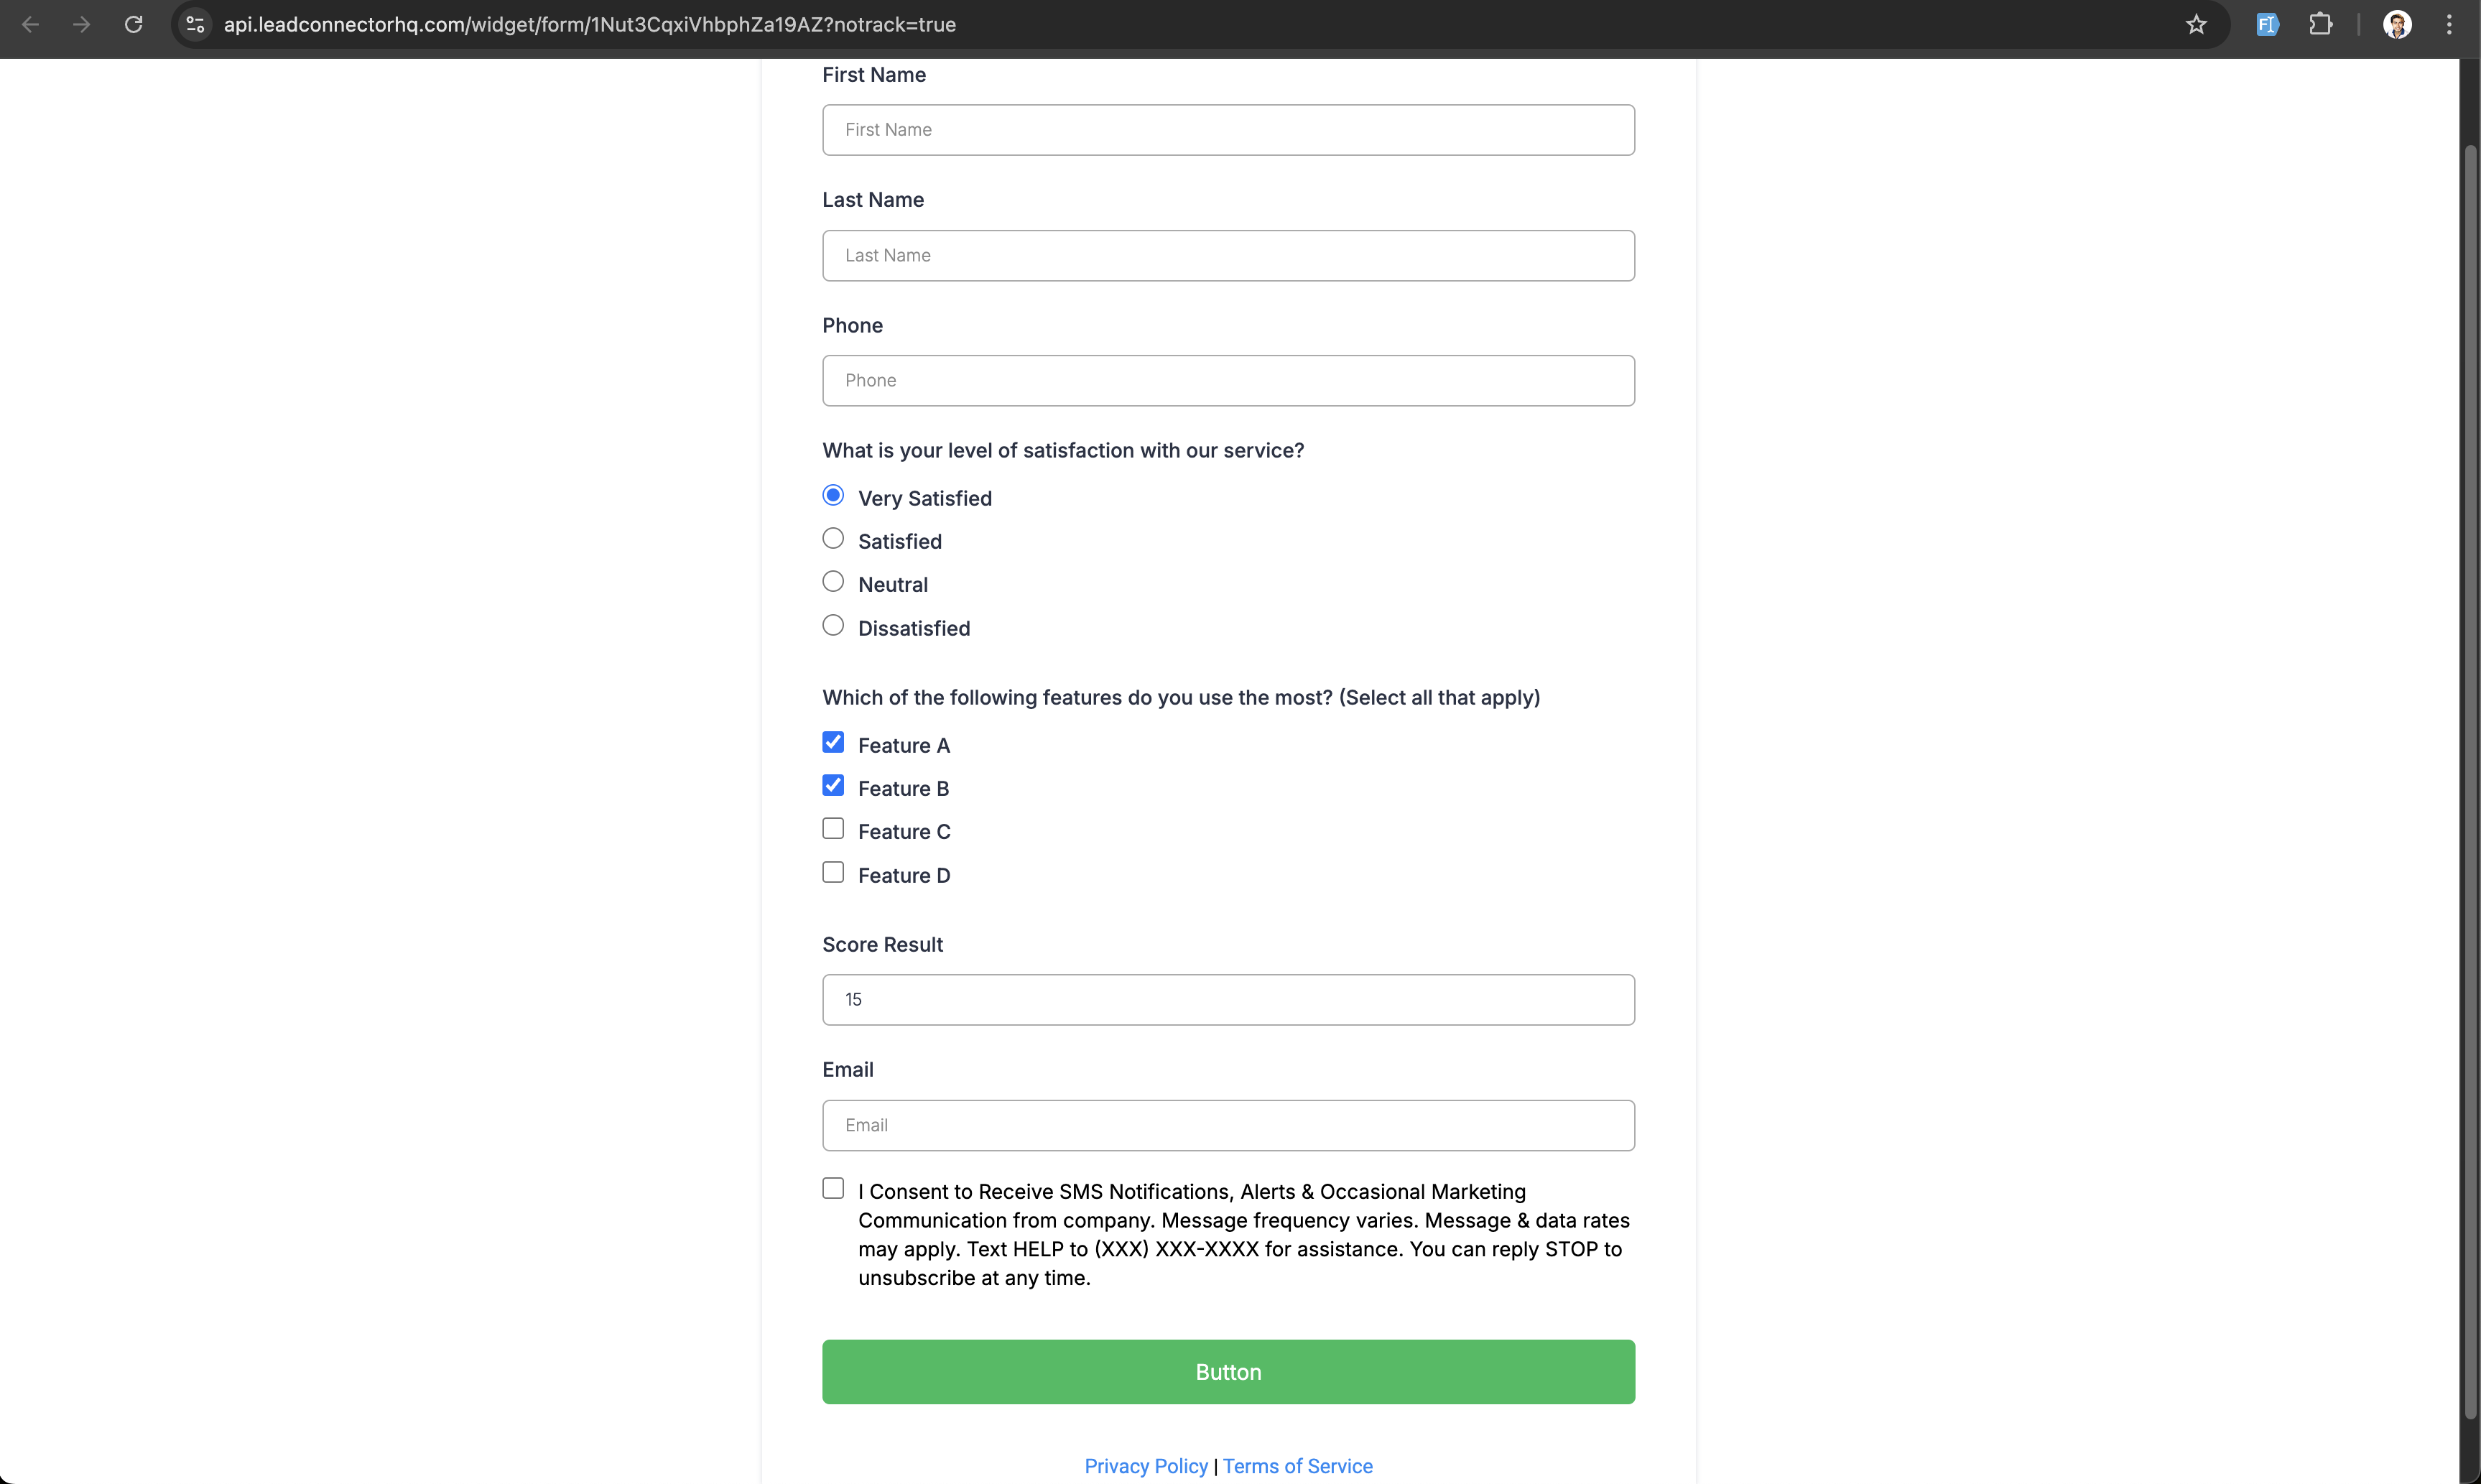Image resolution: width=2481 pixels, height=1484 pixels.
Task: Open the Chrome profile avatar
Action: tap(2396, 24)
